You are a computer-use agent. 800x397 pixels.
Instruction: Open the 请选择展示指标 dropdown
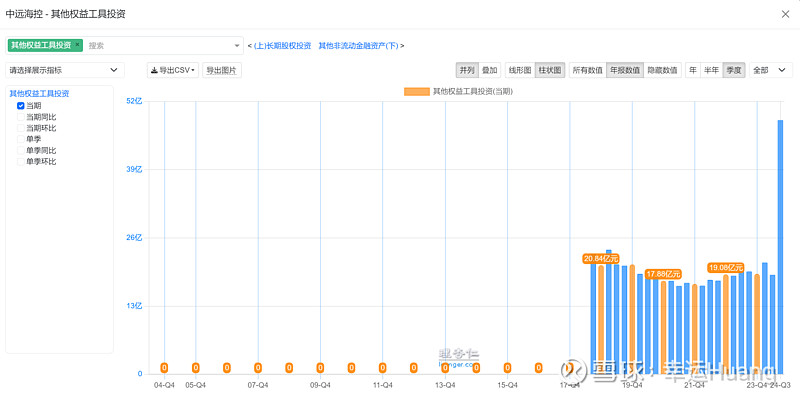(65, 70)
